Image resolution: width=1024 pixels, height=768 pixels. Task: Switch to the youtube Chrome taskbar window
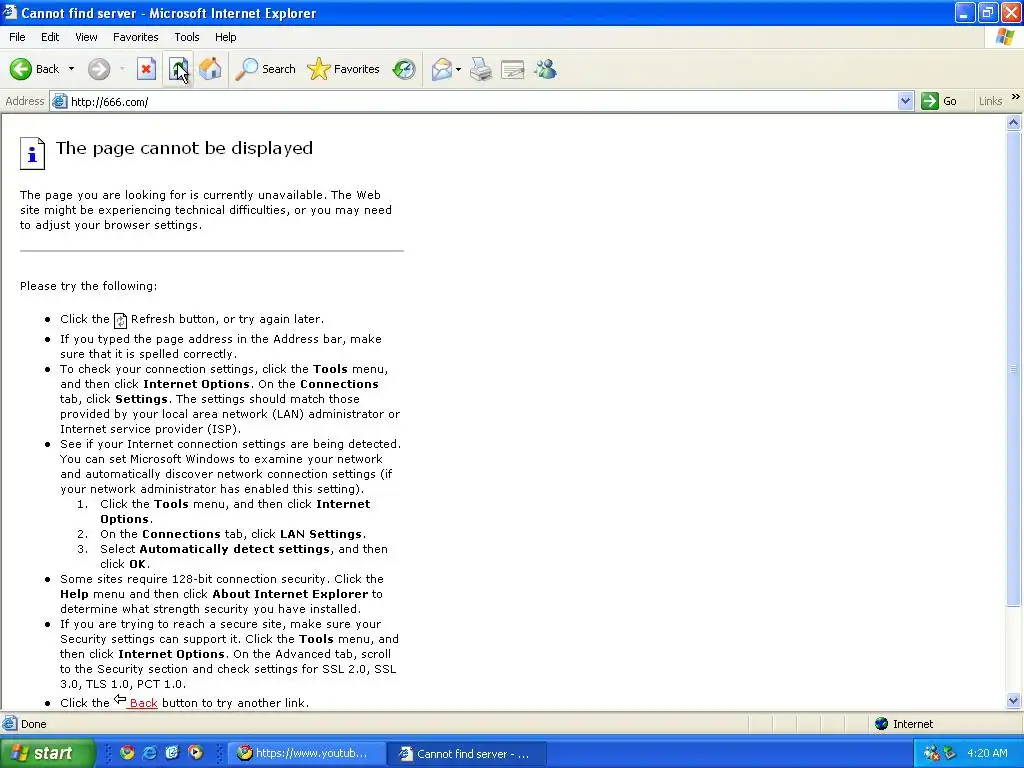305,753
